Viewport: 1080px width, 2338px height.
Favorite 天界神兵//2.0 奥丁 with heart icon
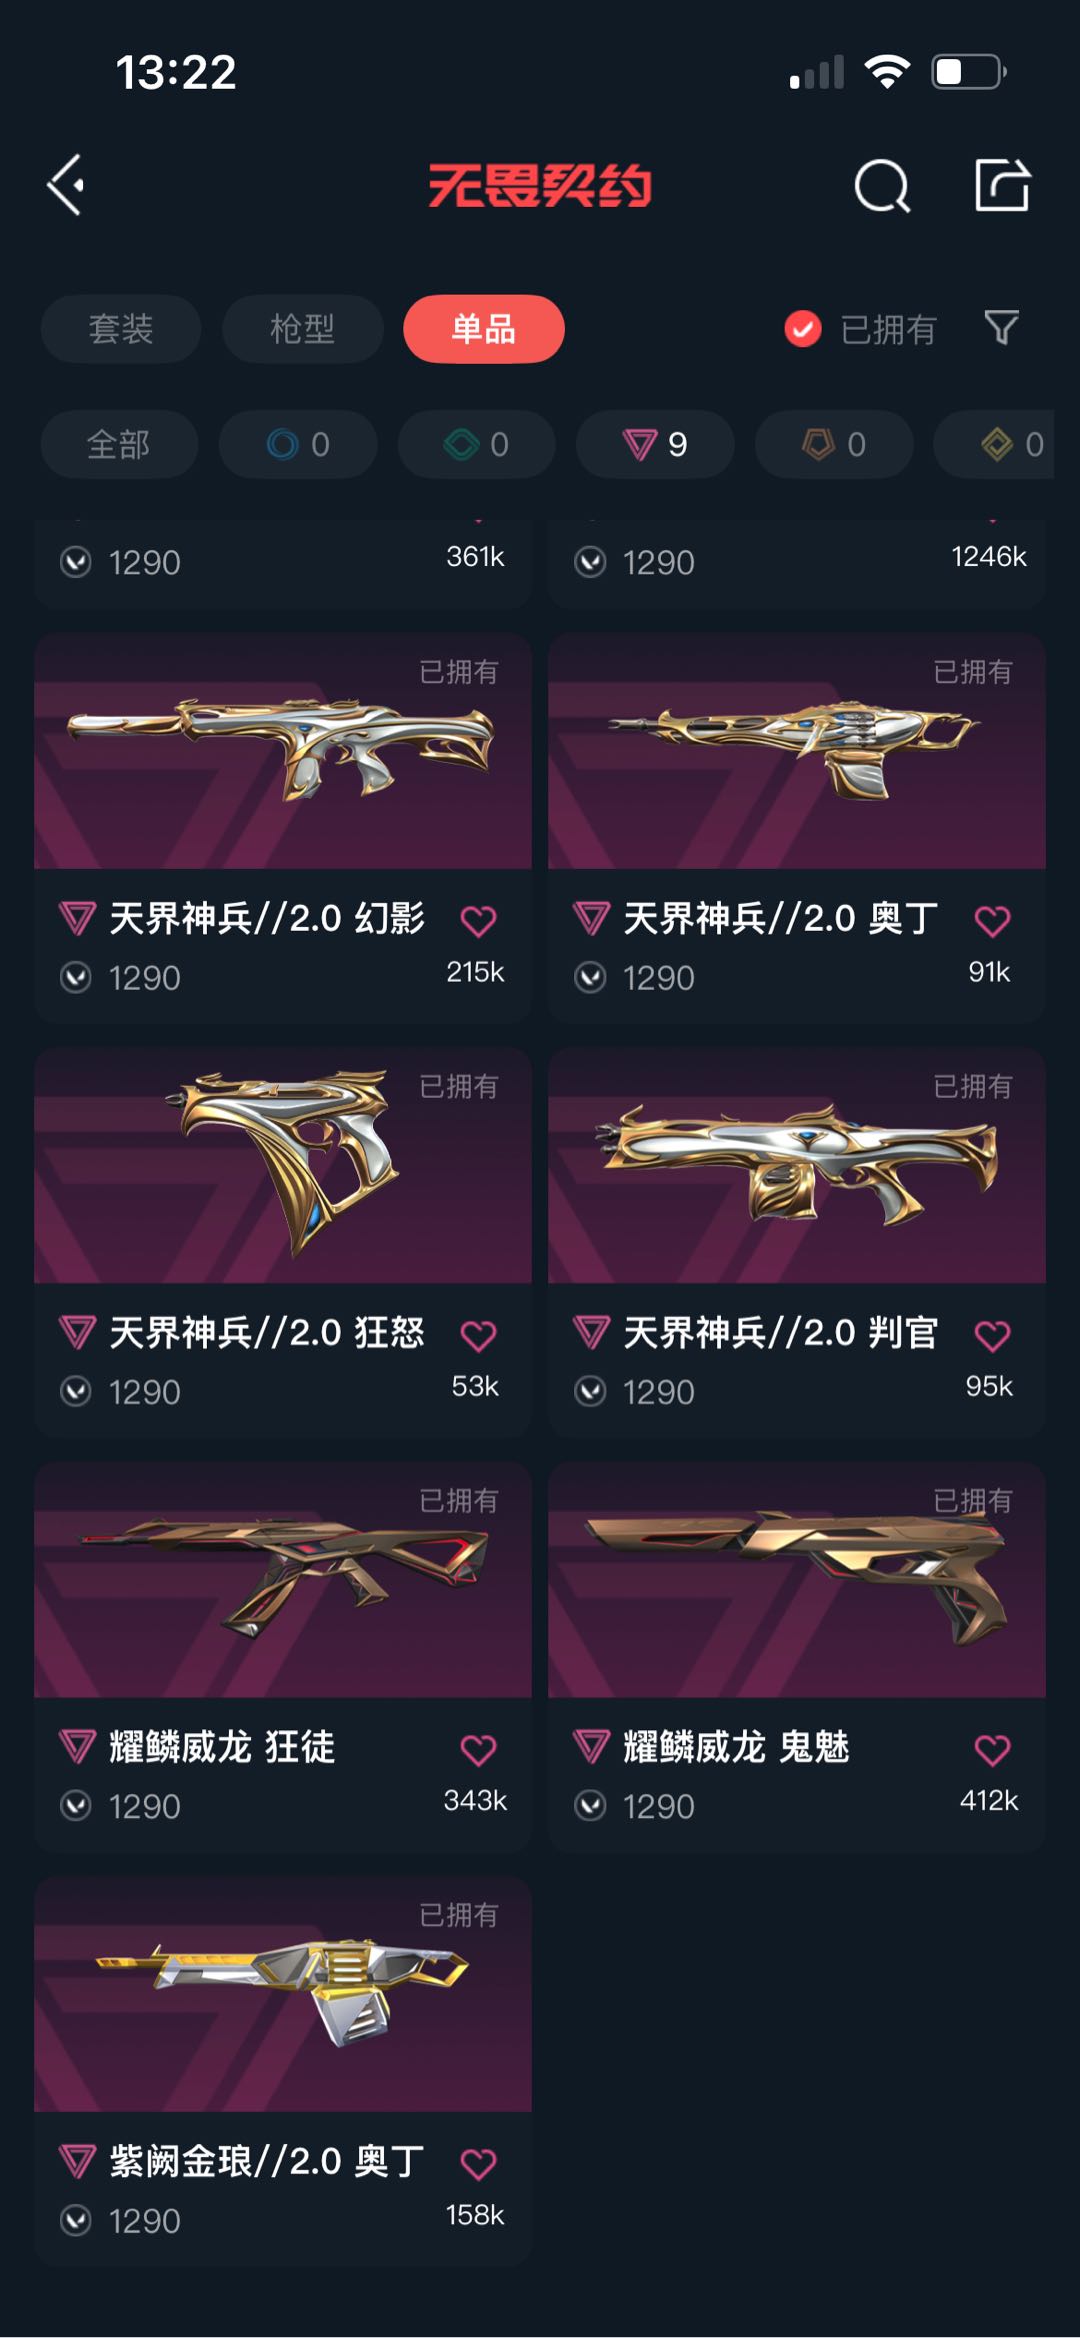[992, 921]
